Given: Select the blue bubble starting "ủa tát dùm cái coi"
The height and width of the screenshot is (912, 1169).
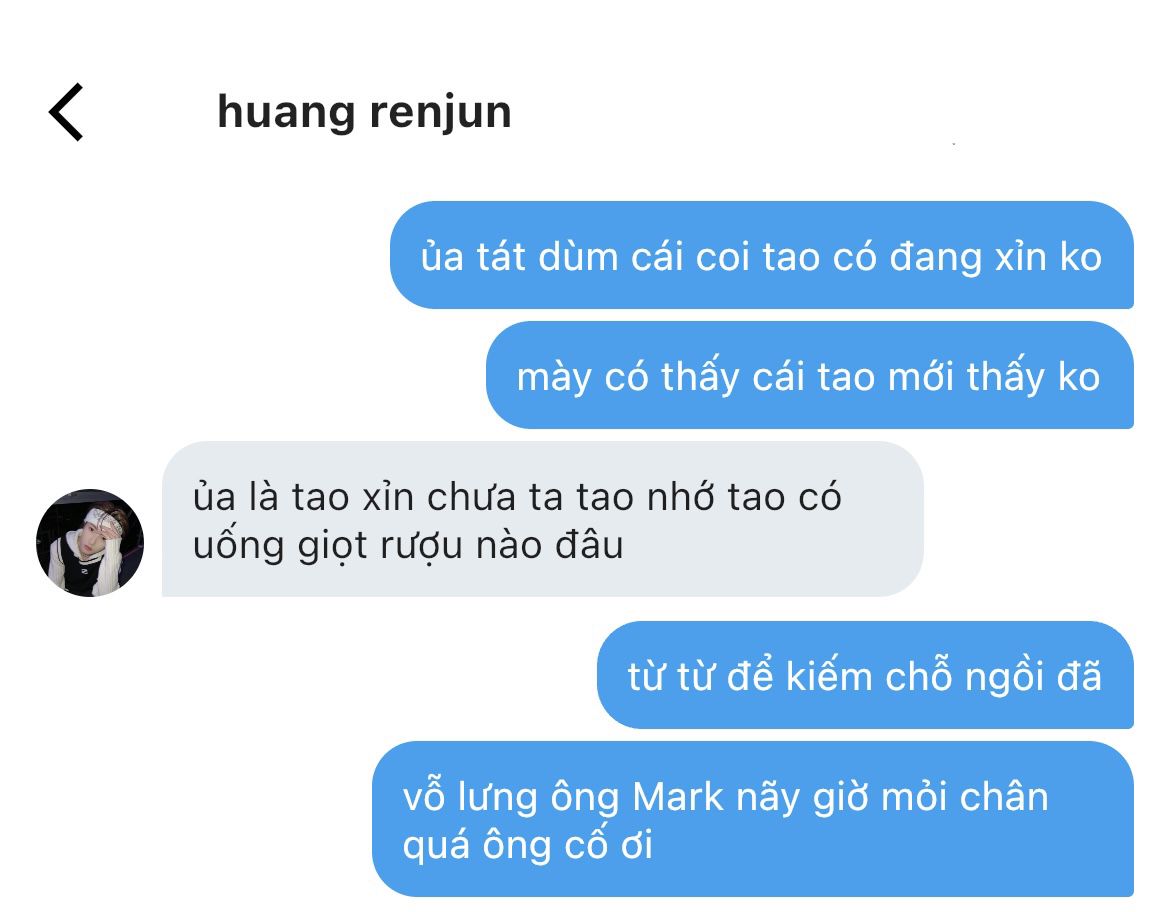Looking at the screenshot, I should pos(761,255).
